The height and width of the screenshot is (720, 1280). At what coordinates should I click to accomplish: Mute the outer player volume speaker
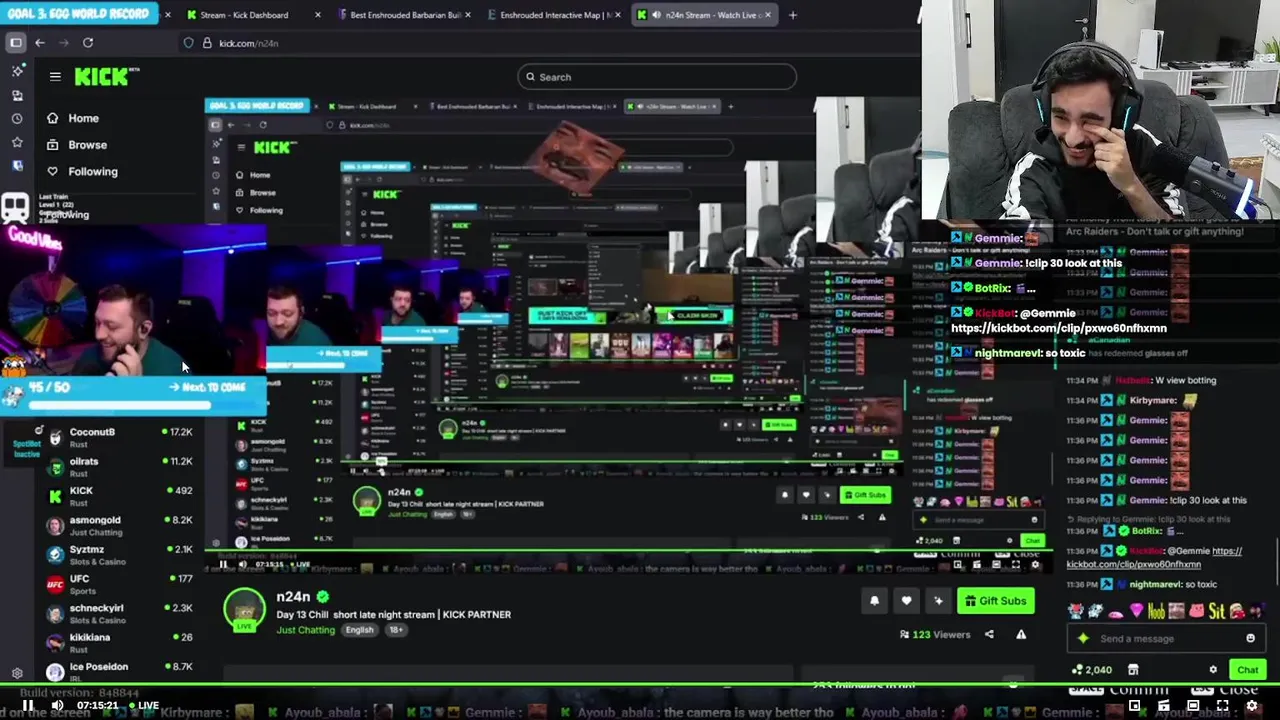[57, 705]
